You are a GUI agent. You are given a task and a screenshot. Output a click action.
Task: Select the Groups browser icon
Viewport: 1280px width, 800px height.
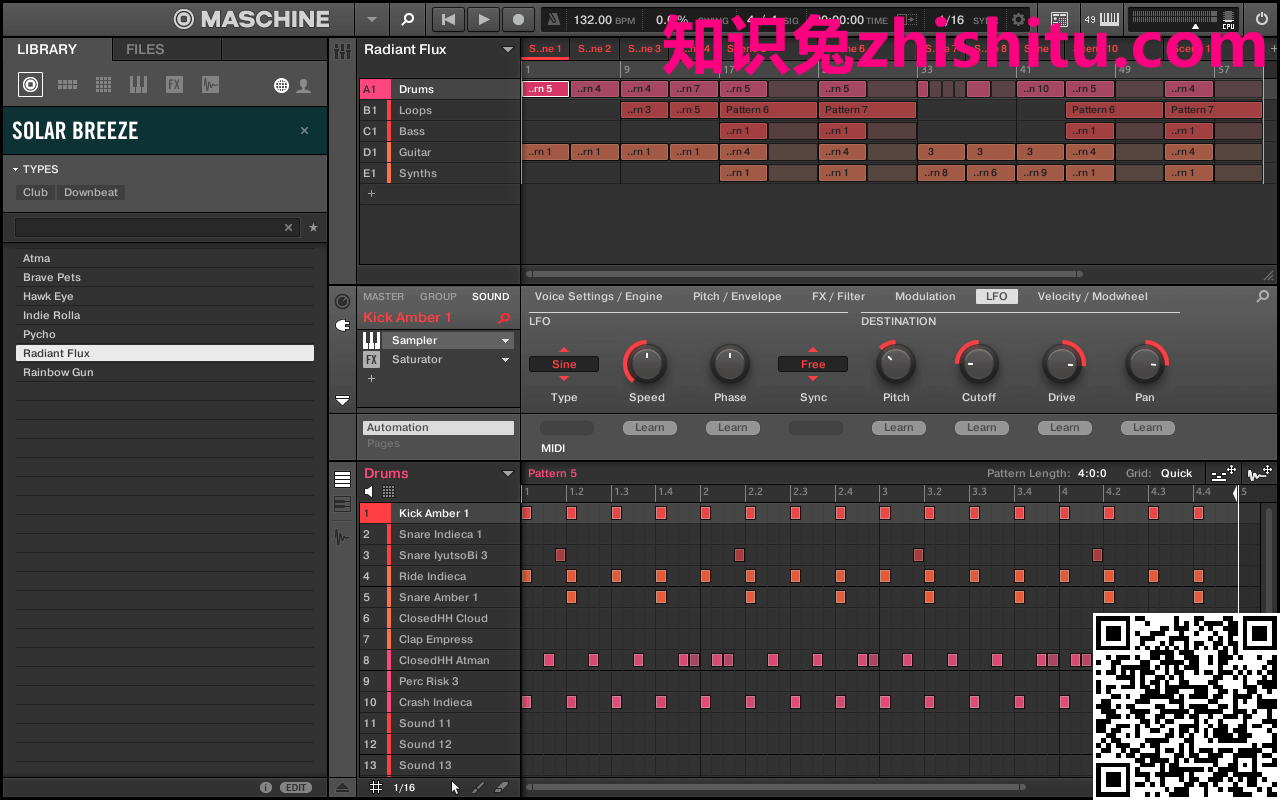(67, 85)
